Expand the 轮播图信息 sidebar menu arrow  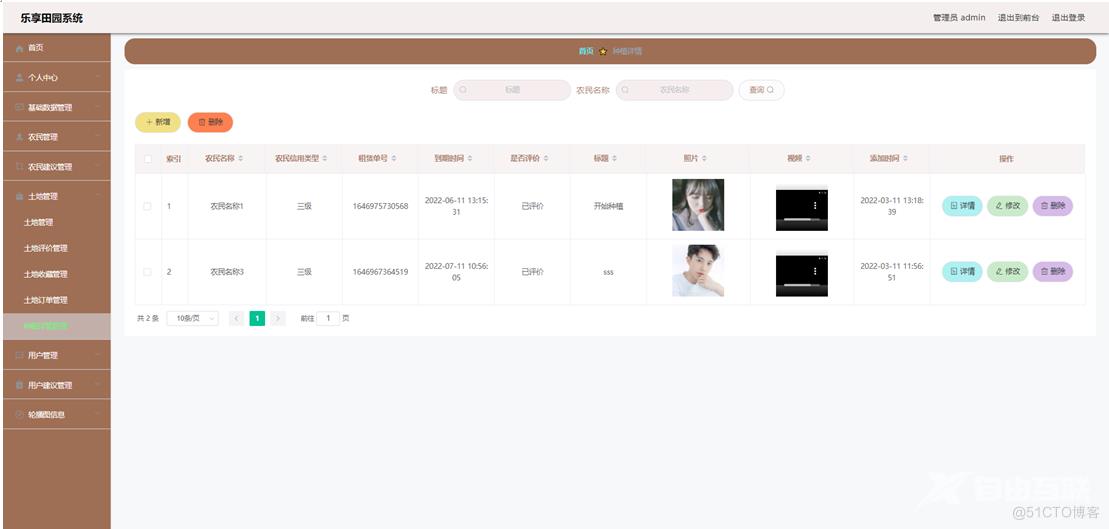tap(98, 414)
